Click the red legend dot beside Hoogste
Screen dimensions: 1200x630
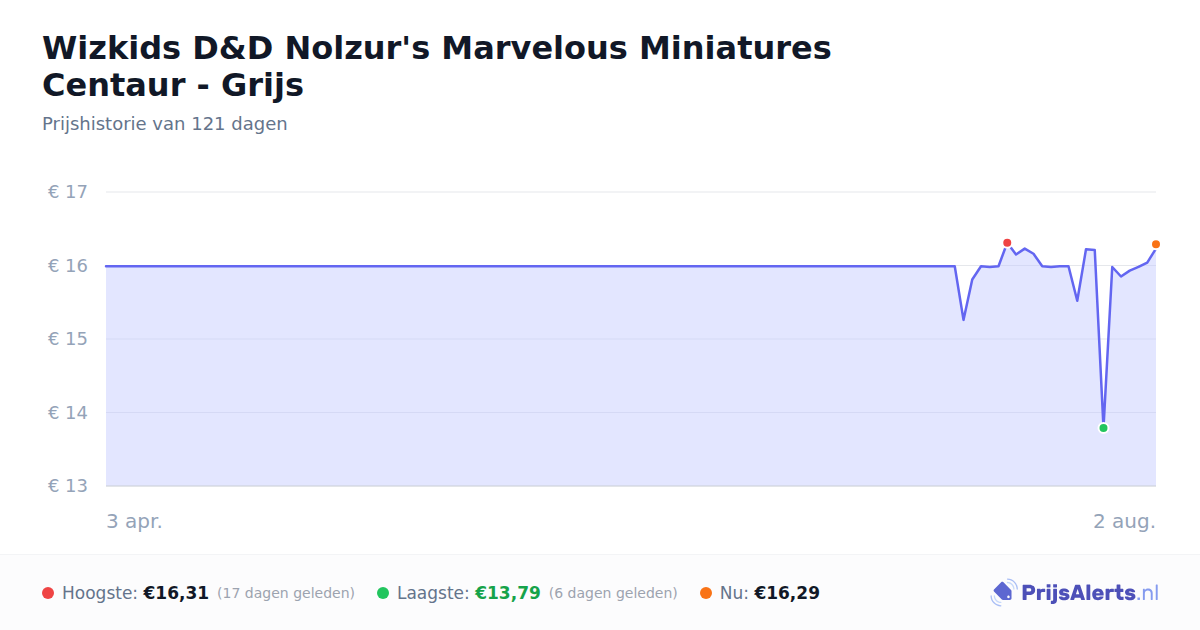point(48,593)
